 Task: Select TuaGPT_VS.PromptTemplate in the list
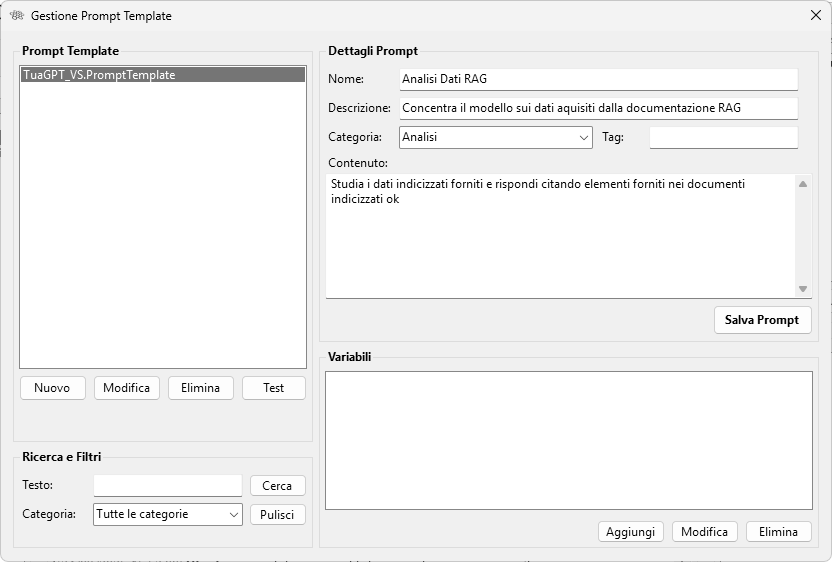coord(163,75)
